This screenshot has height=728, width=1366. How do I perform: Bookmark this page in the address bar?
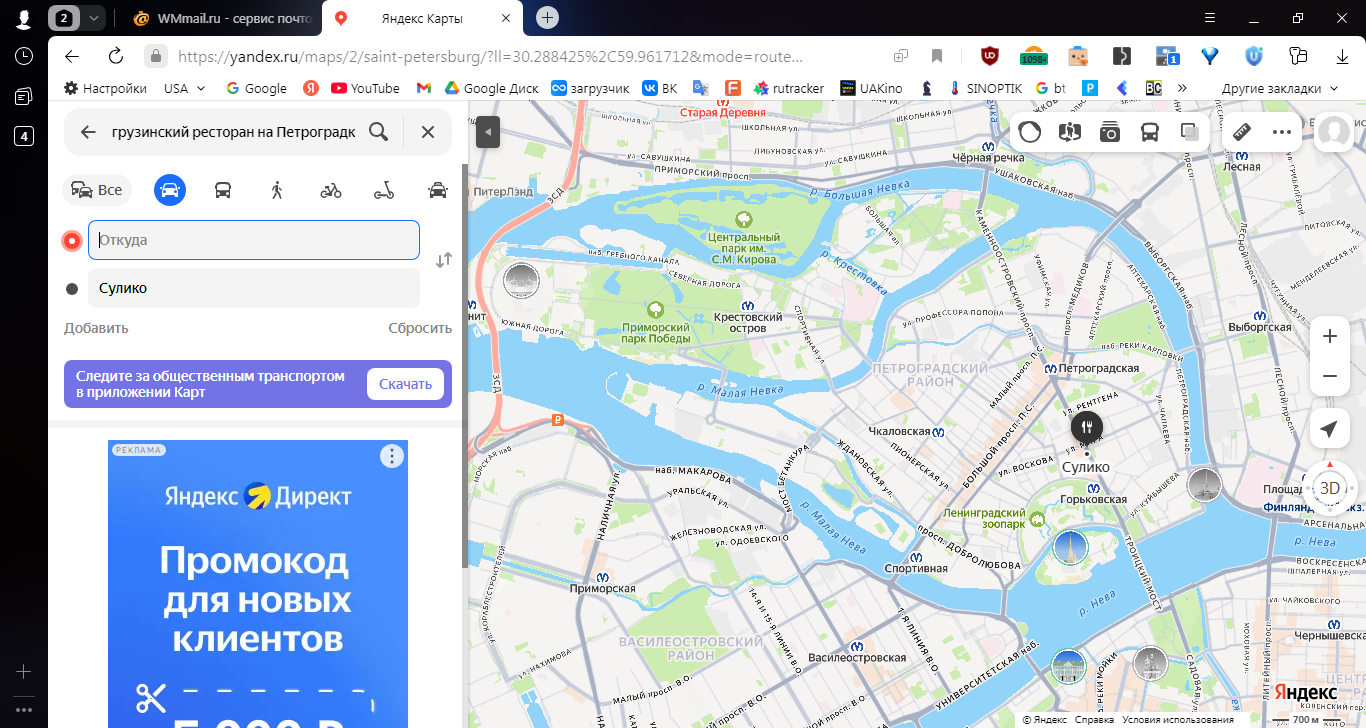[x=937, y=56]
